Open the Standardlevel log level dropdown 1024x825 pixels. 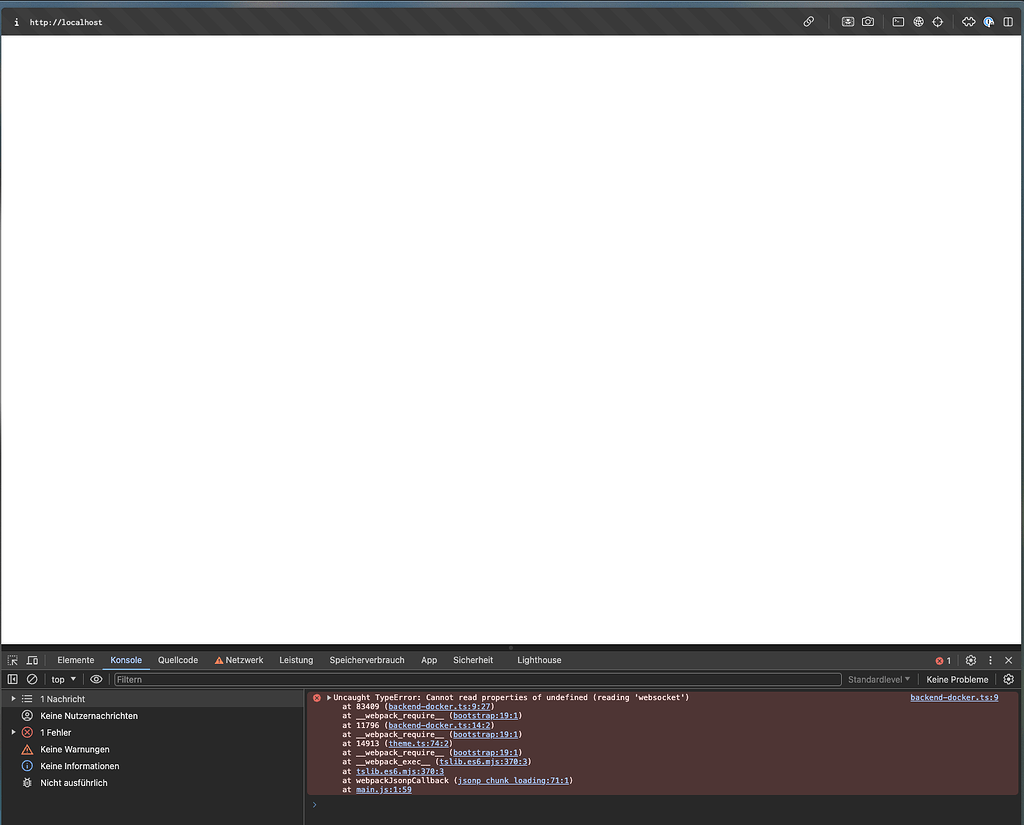point(878,679)
